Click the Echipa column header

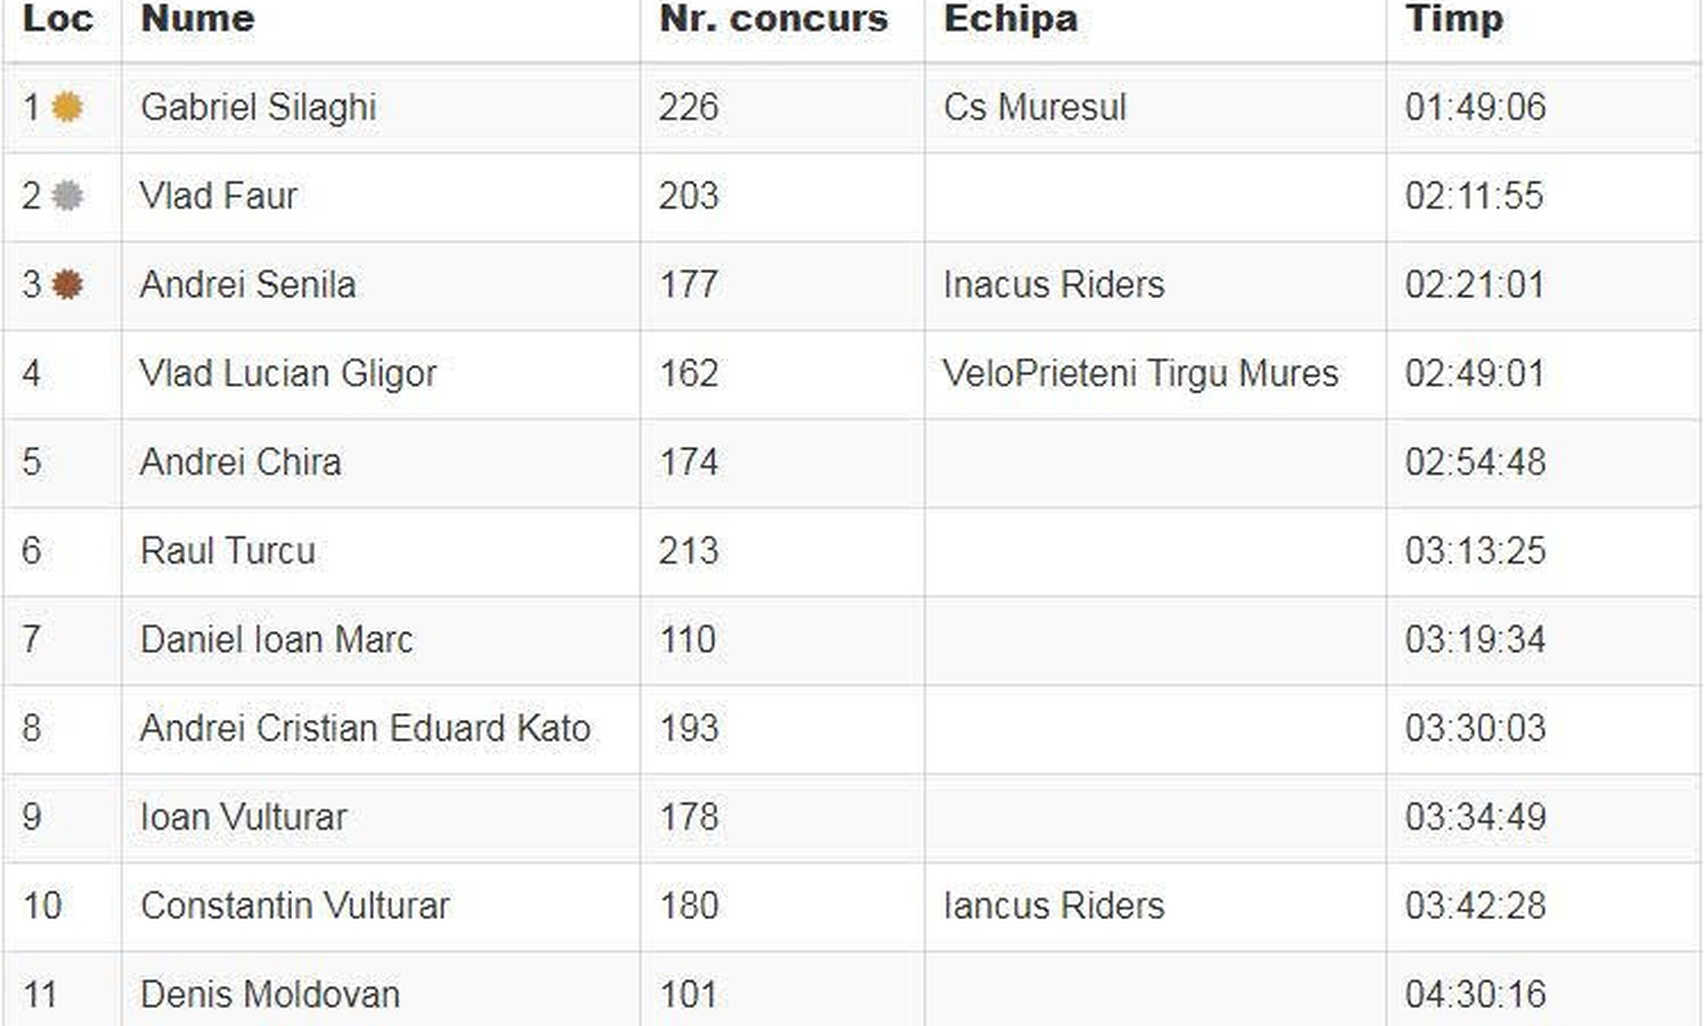tap(1010, 18)
